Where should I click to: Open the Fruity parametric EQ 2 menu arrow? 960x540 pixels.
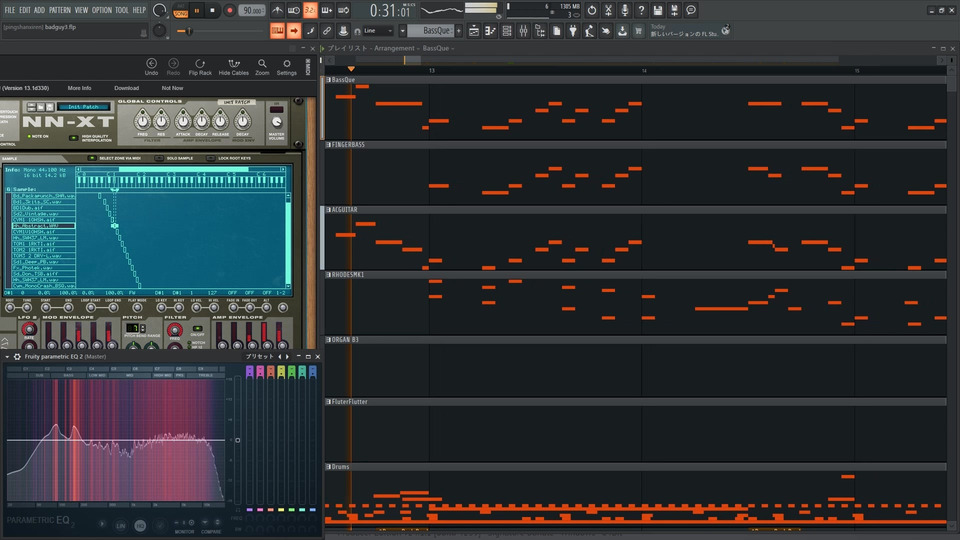click(x=7, y=356)
